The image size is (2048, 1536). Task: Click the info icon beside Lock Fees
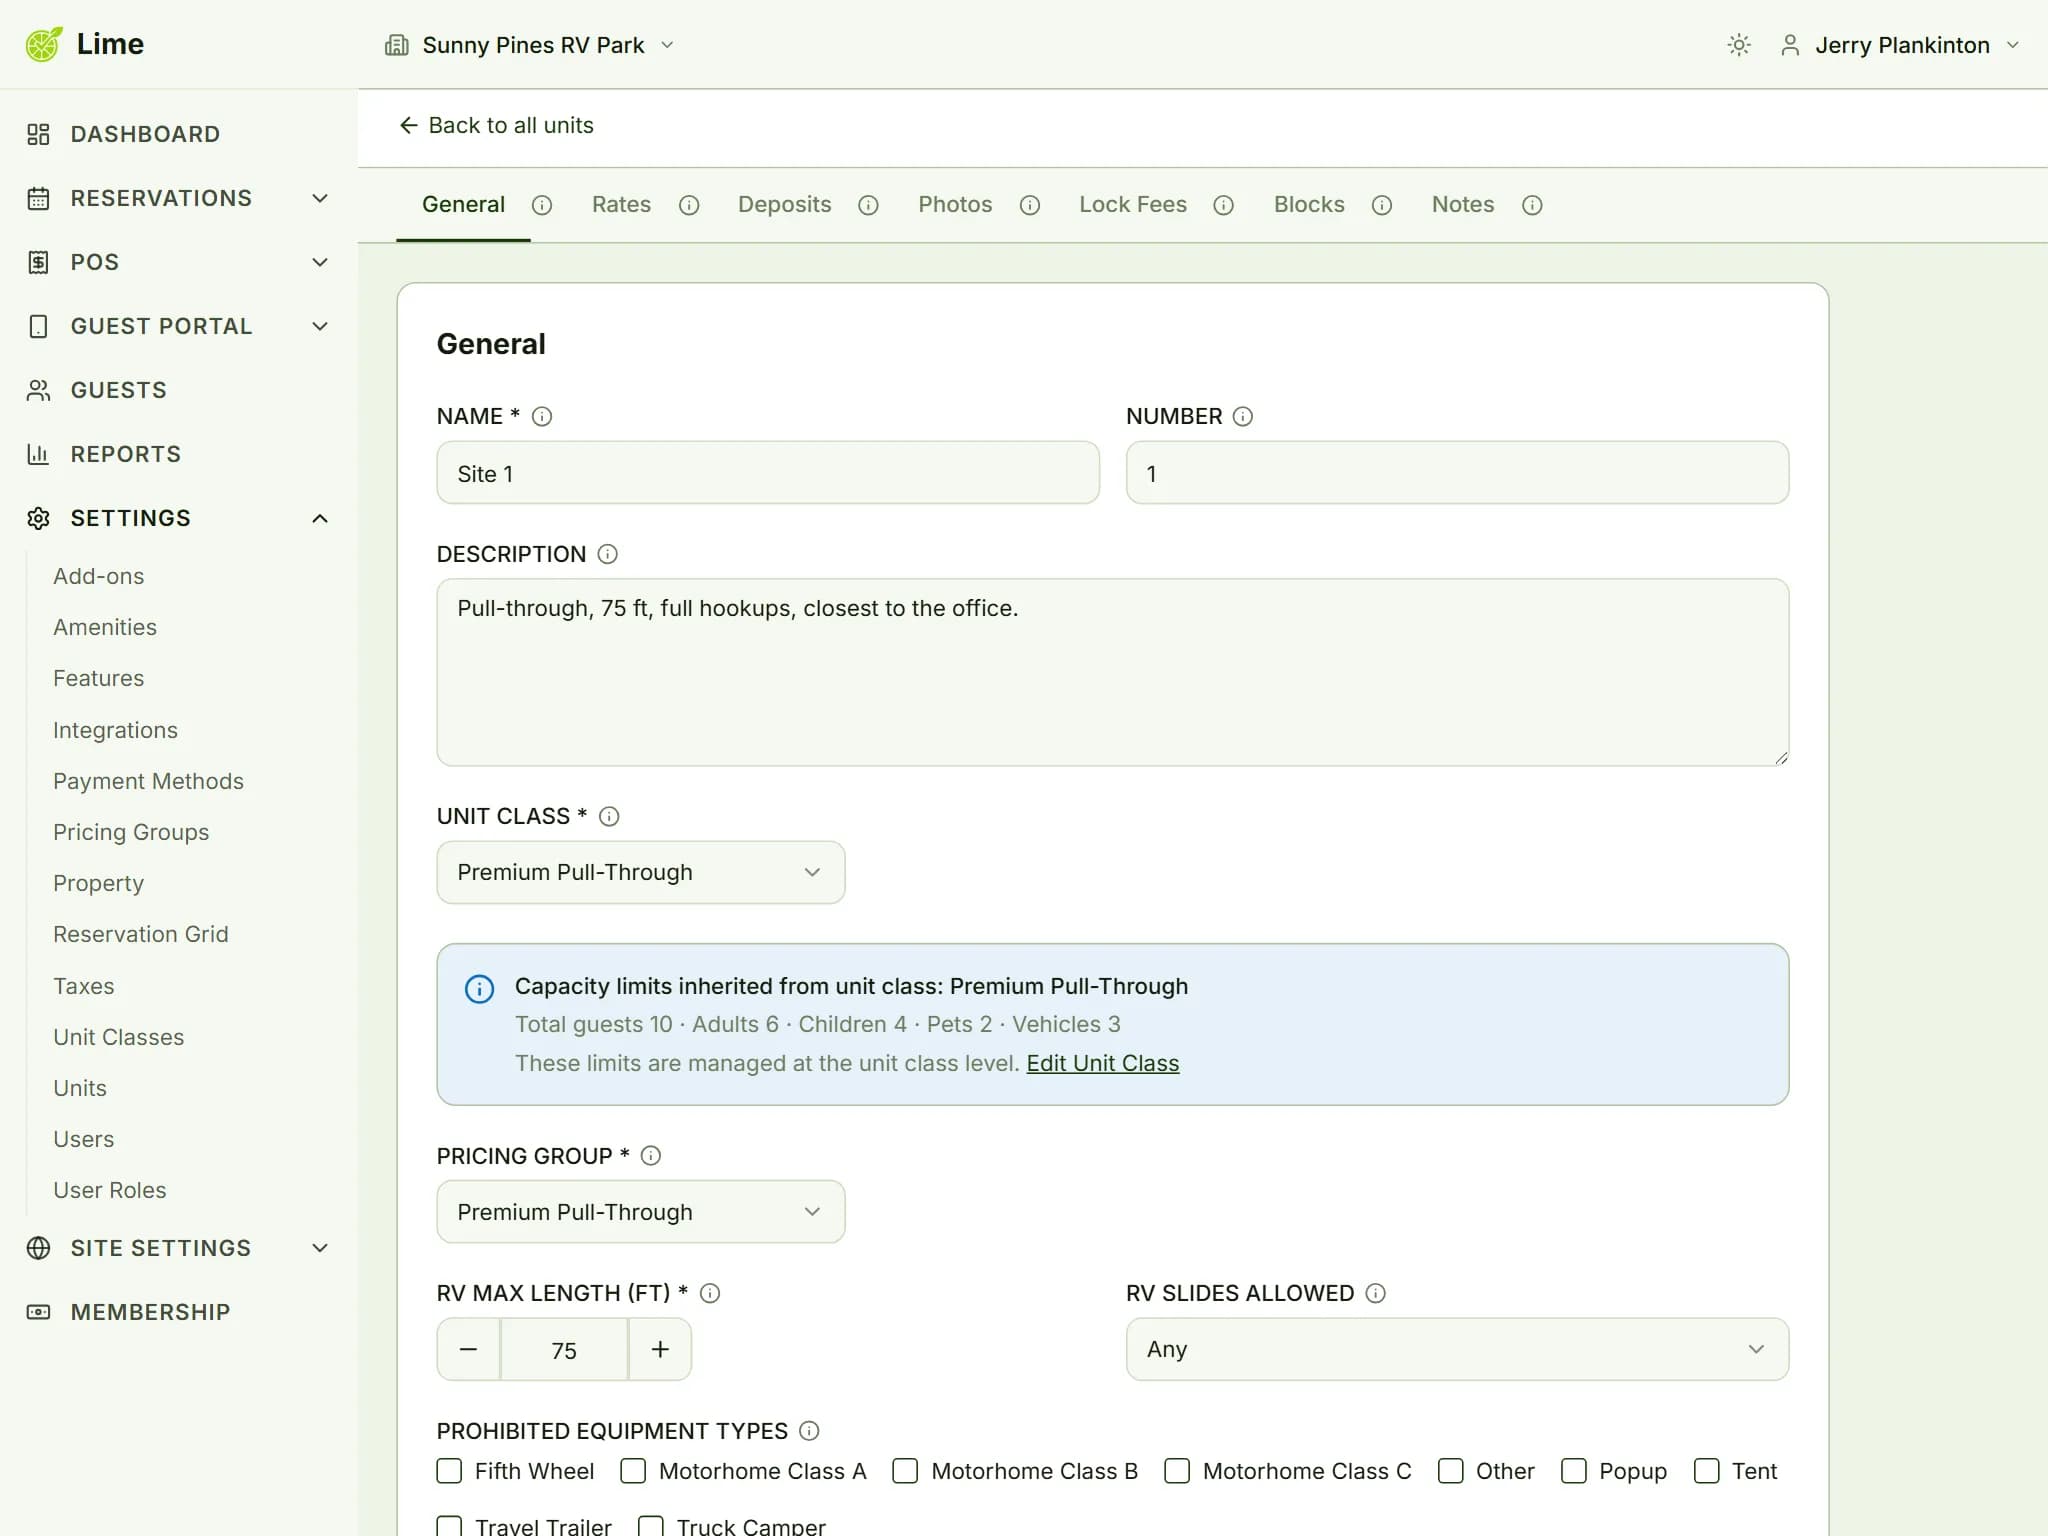[x=1223, y=205]
